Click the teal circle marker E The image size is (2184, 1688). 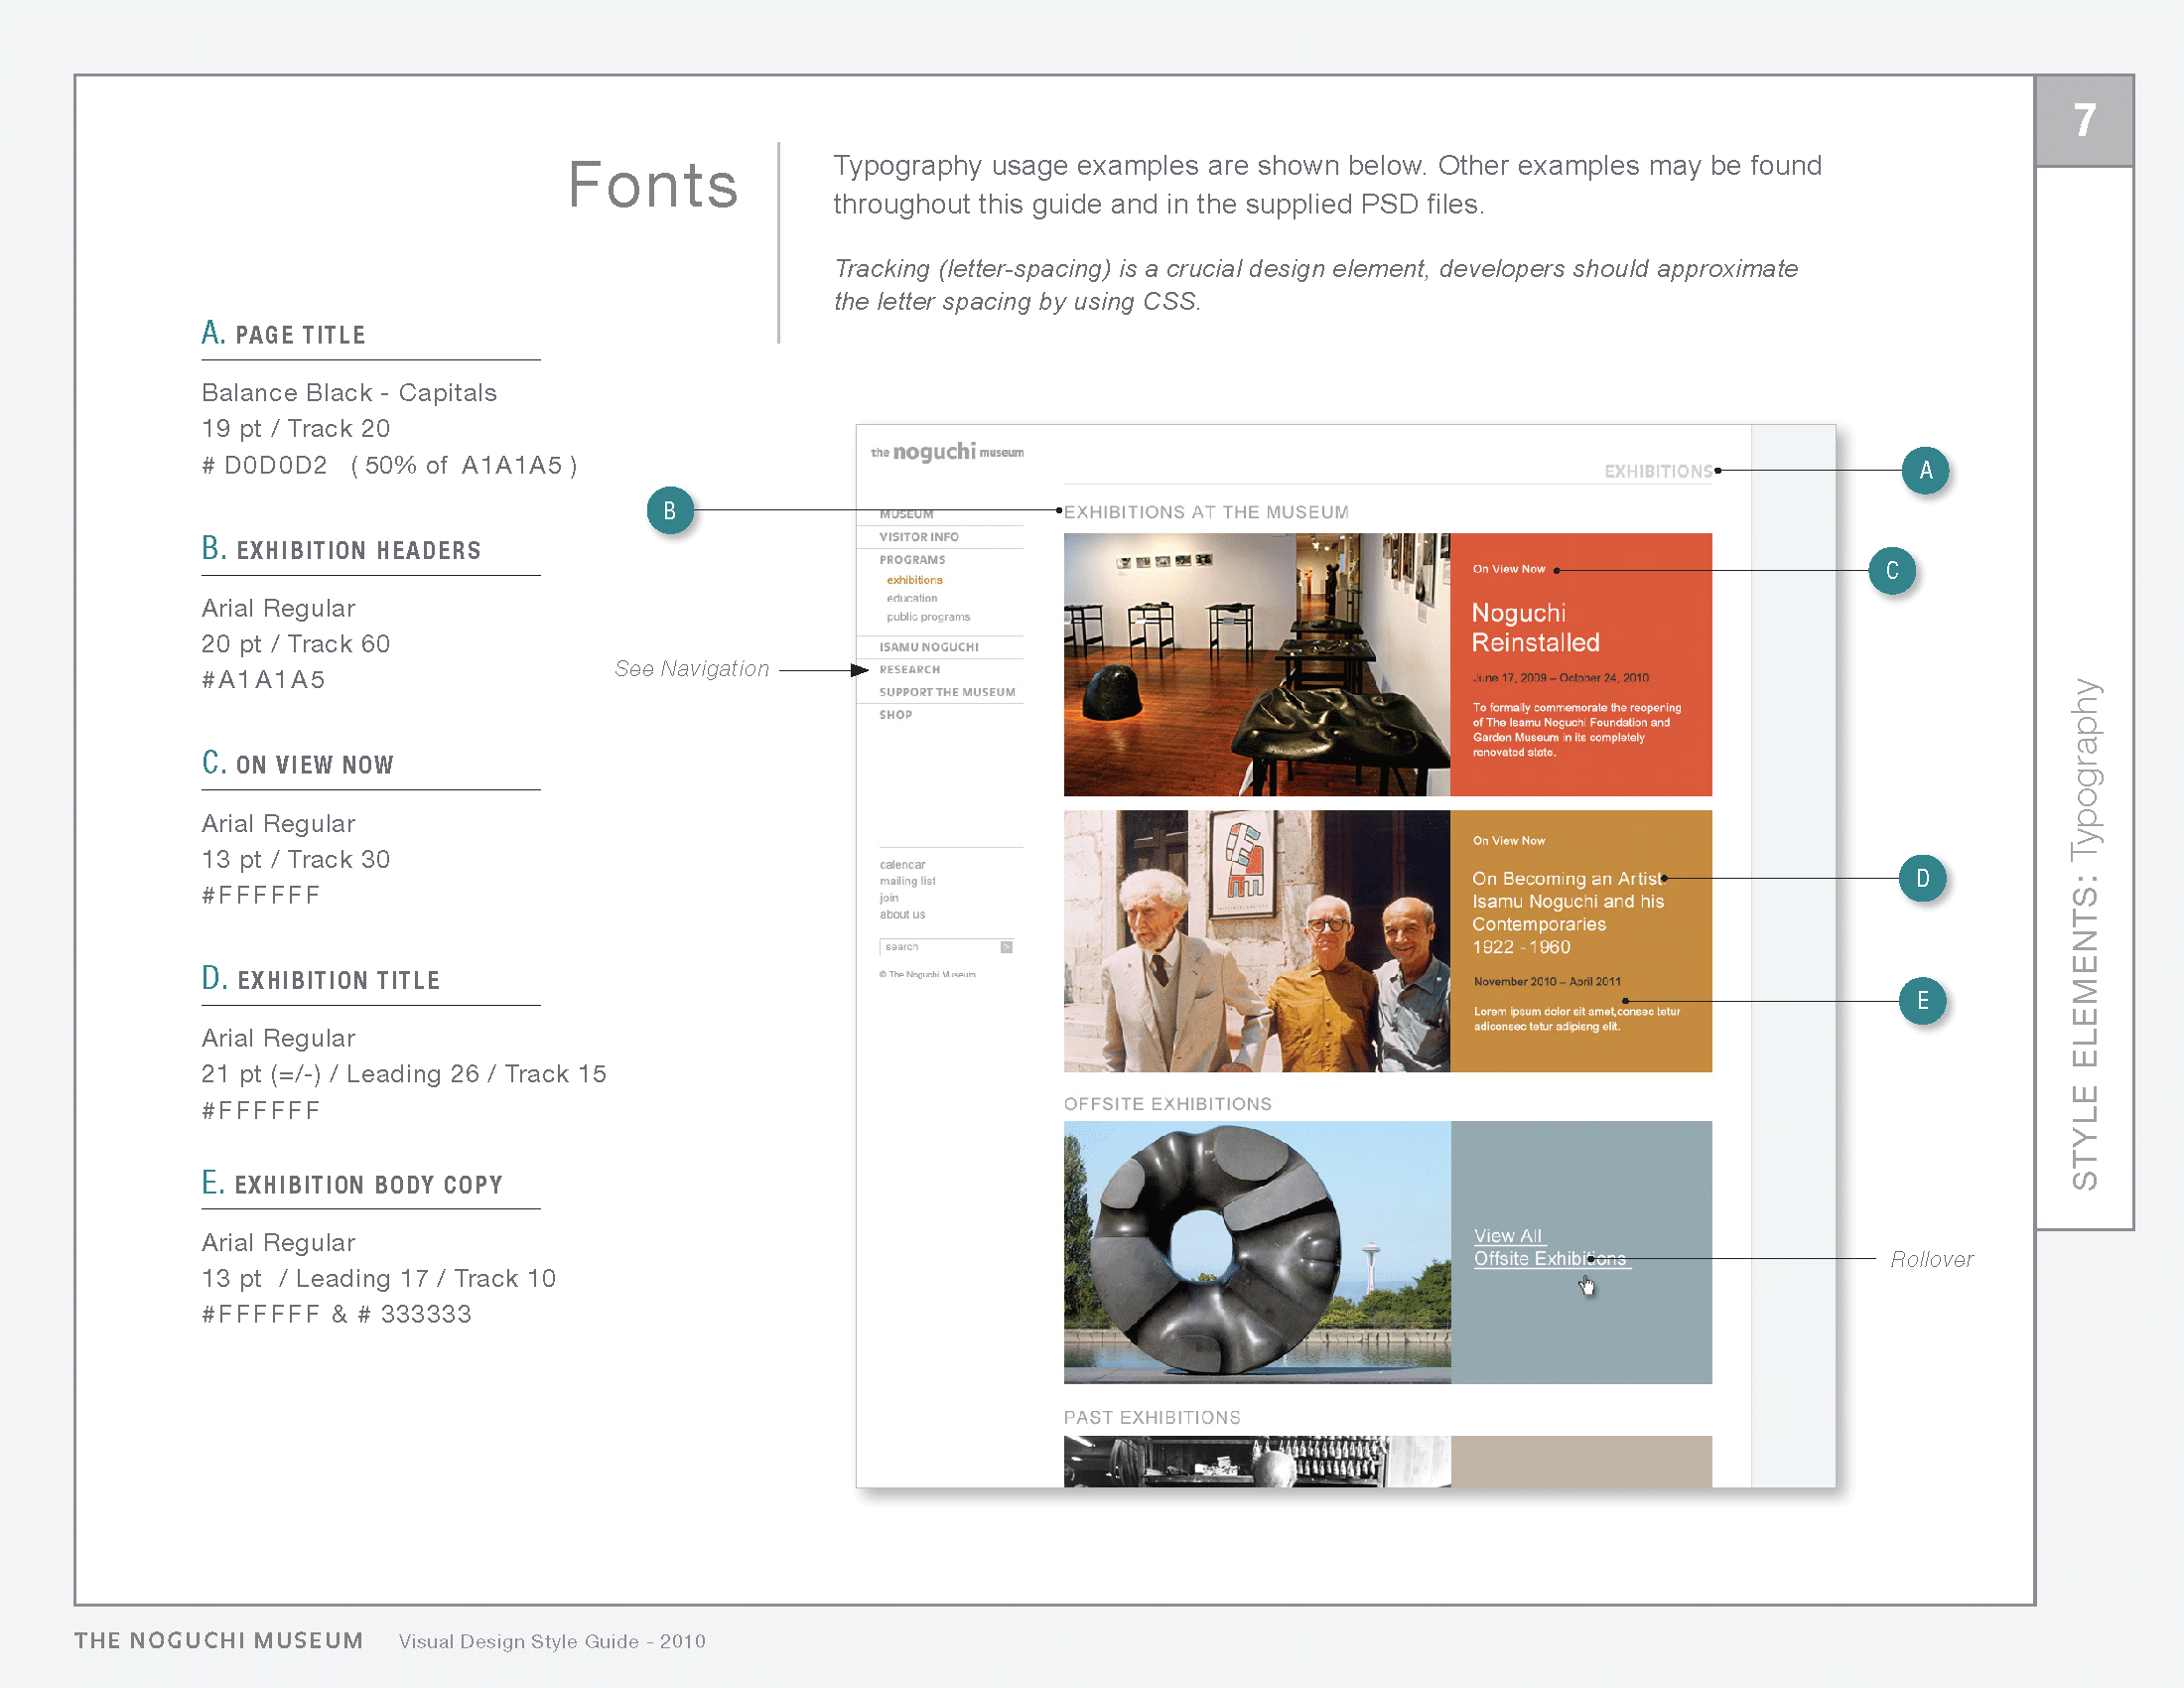pos(1922,1001)
